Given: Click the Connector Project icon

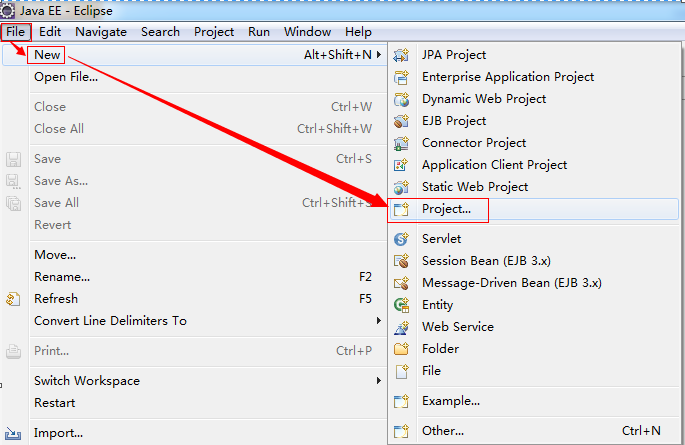Looking at the screenshot, I should pyautogui.click(x=401, y=143).
